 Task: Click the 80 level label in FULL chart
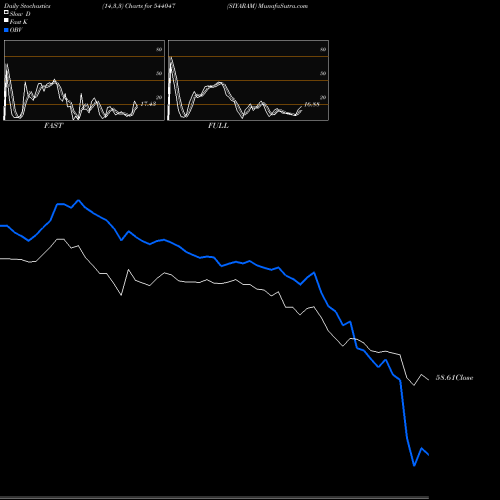click(323, 49)
